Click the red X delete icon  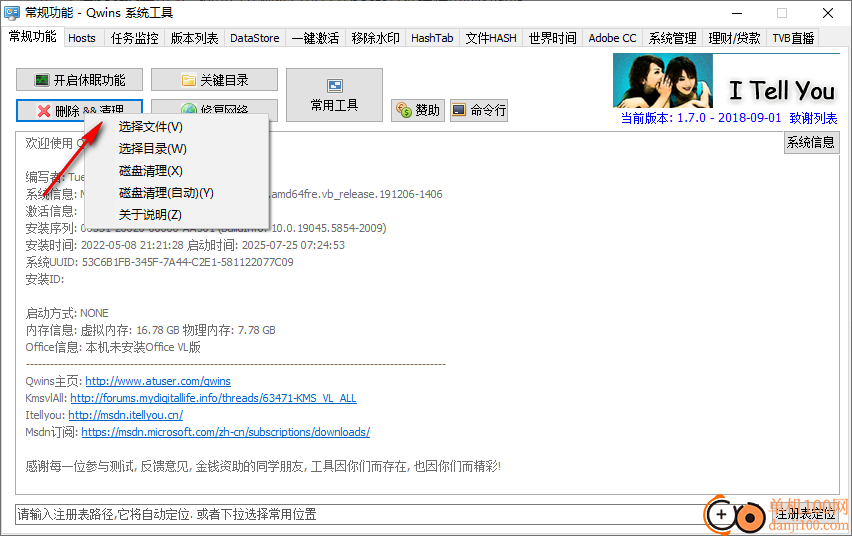(x=44, y=111)
